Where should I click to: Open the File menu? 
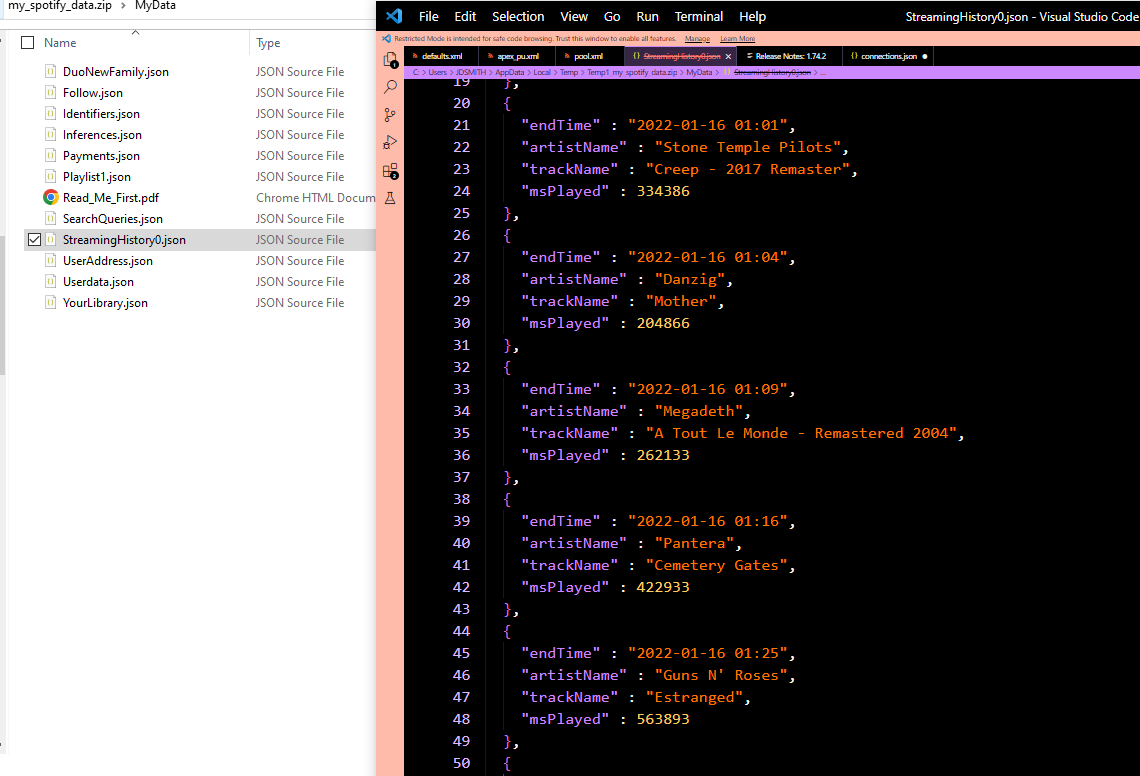click(x=429, y=16)
